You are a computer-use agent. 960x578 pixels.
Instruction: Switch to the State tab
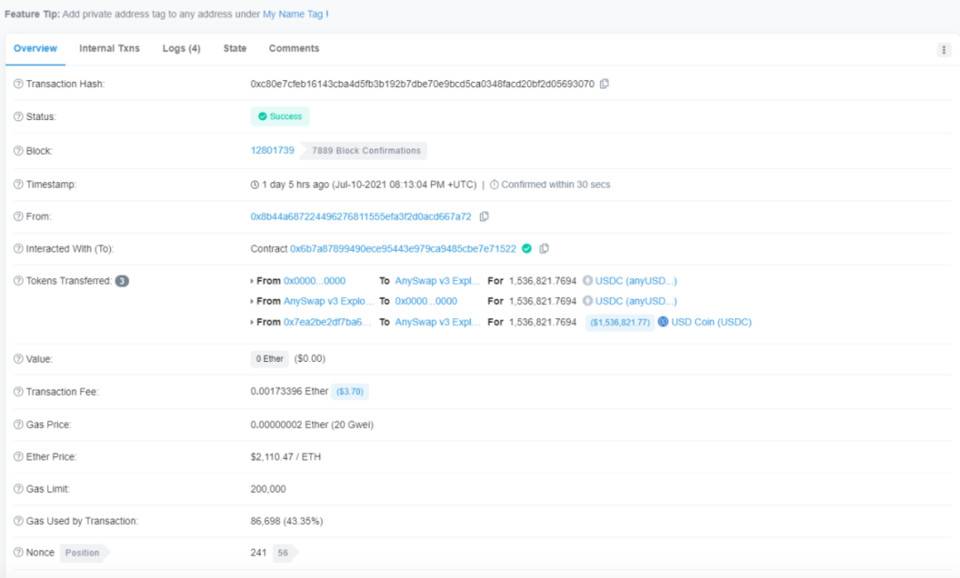(x=235, y=48)
